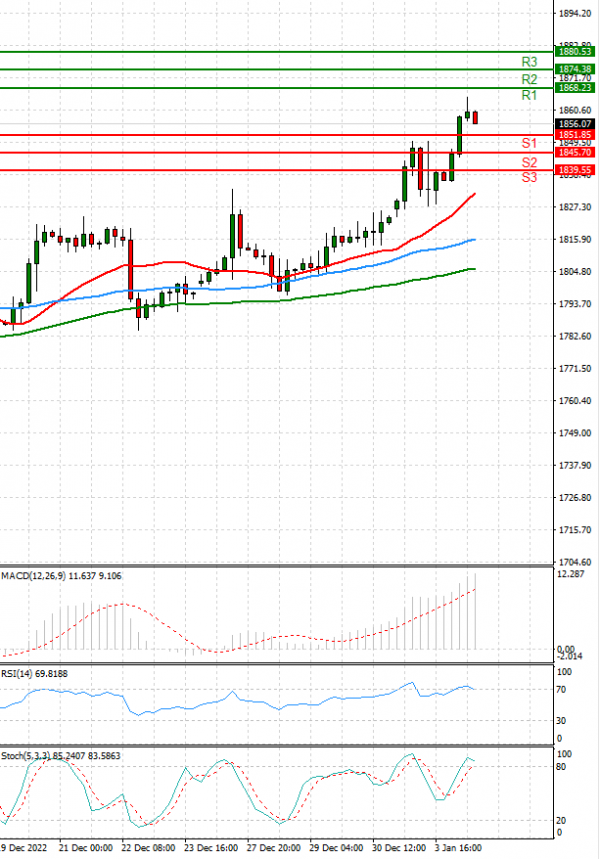Click the 1894.20 price axis label

pos(575,14)
